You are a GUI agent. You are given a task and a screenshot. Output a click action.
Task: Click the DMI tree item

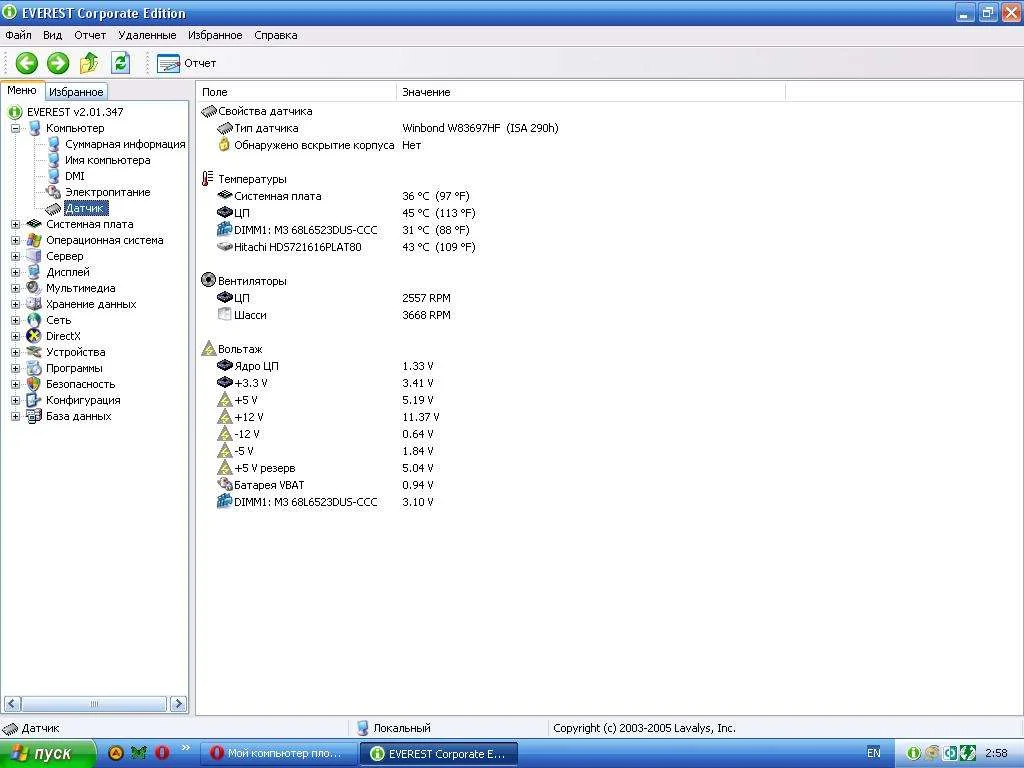pos(74,176)
